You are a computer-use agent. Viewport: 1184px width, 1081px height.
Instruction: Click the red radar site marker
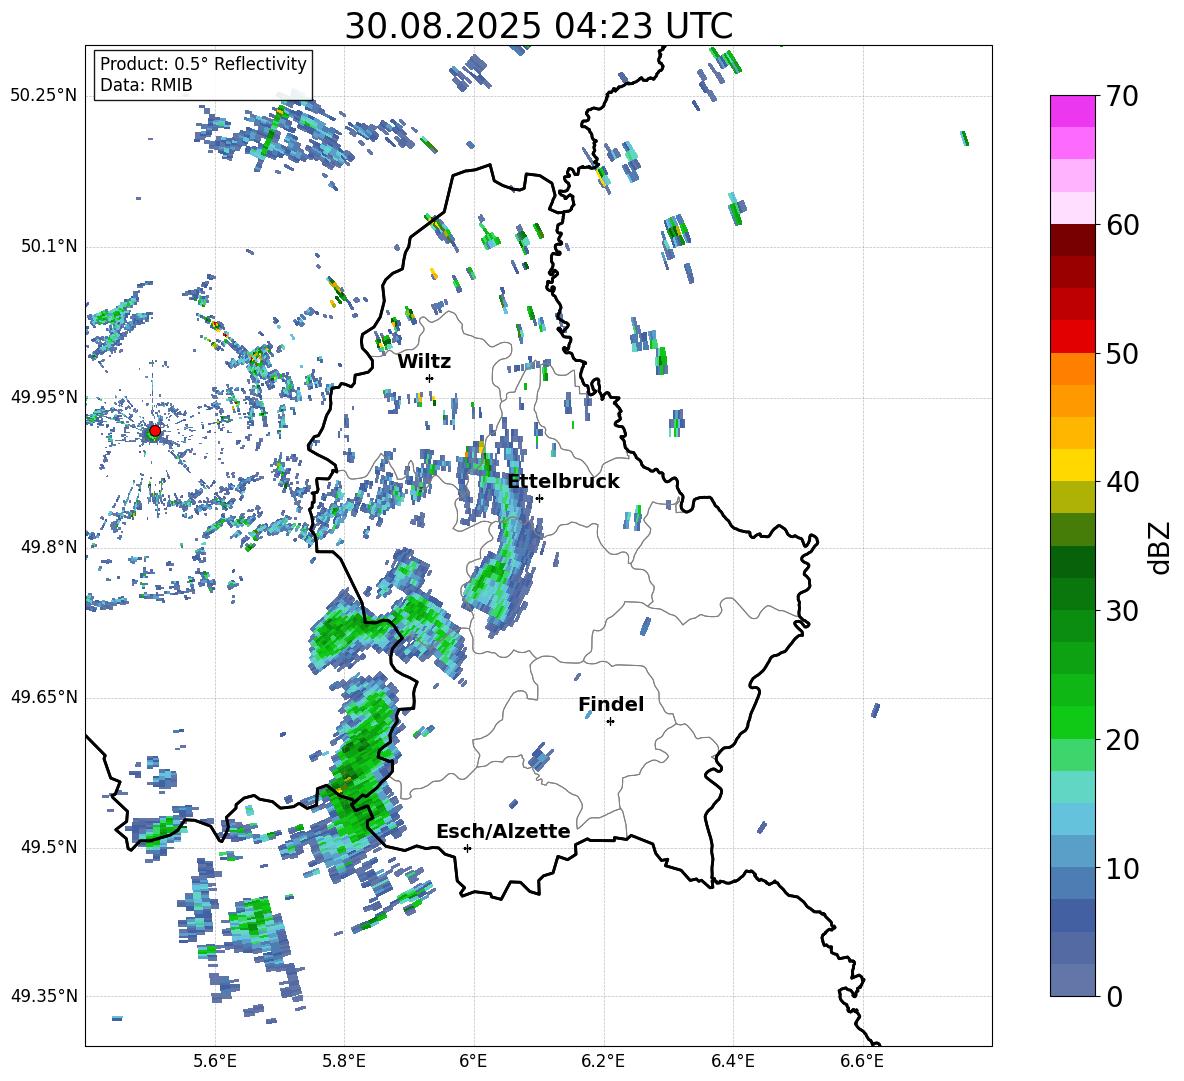(x=155, y=431)
